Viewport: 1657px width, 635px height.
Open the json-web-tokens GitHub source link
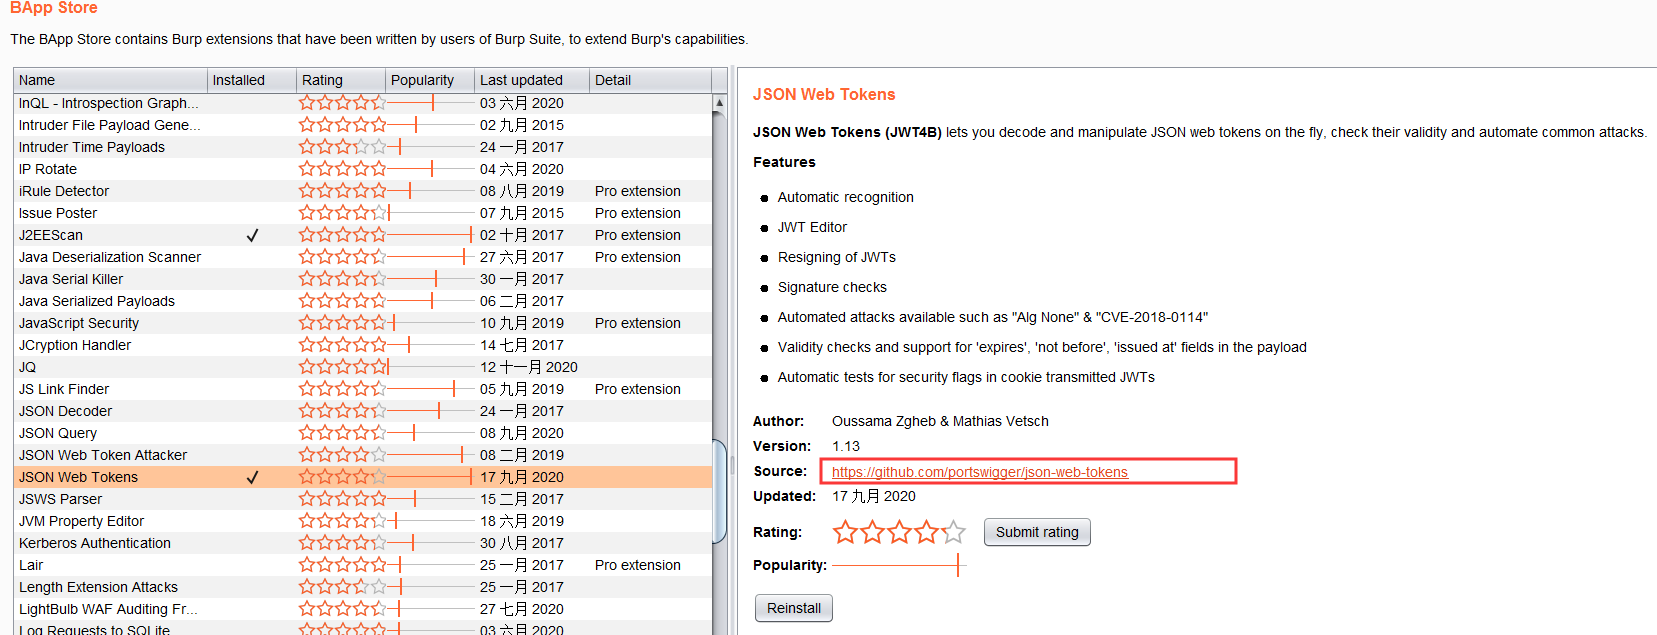click(x=979, y=472)
